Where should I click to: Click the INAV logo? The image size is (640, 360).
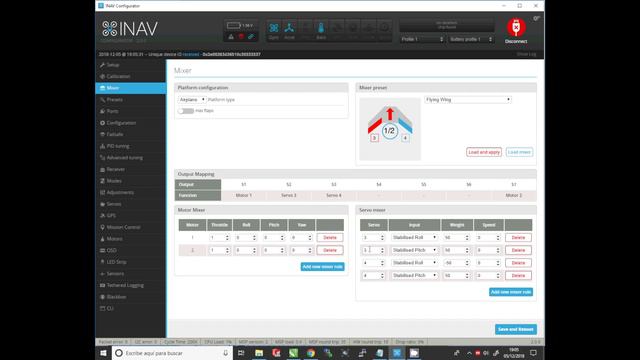[129, 29]
